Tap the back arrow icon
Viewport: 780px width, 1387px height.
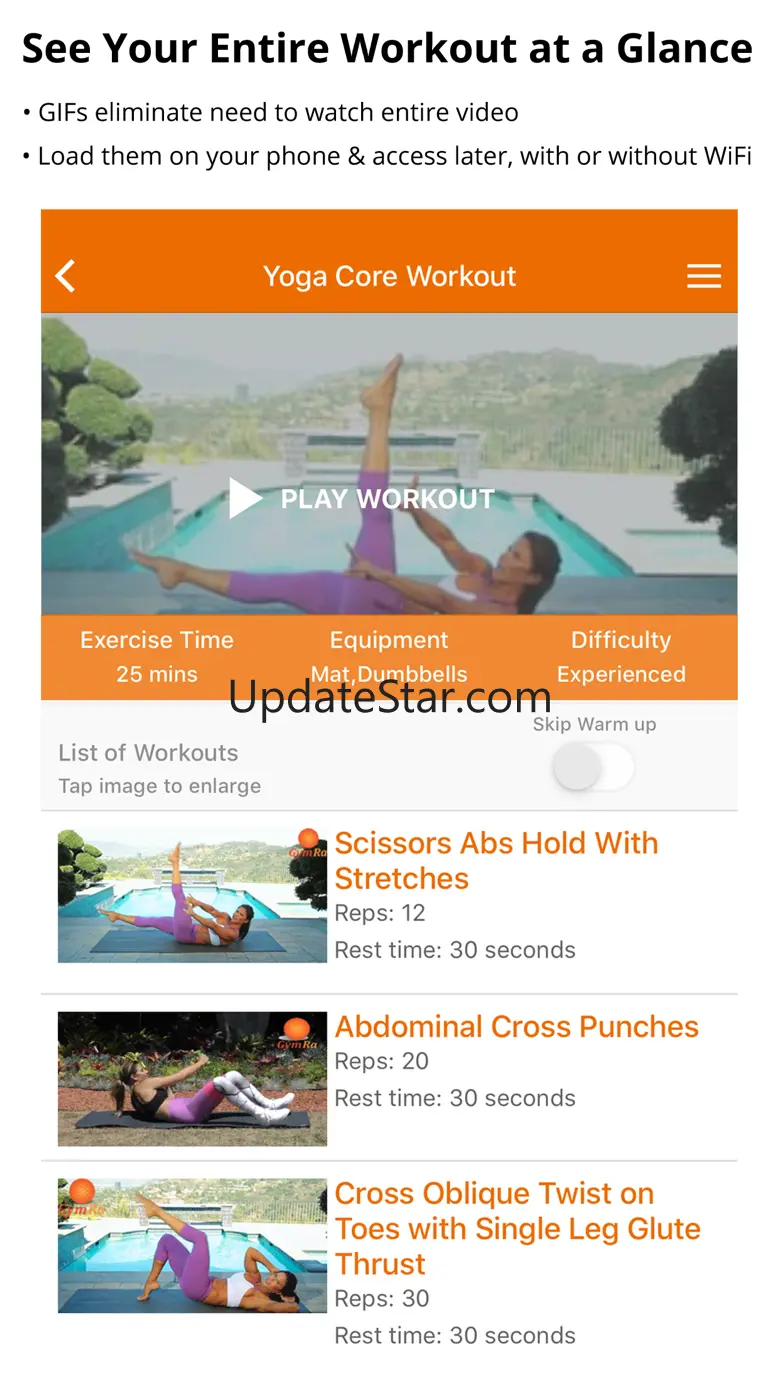tap(66, 276)
